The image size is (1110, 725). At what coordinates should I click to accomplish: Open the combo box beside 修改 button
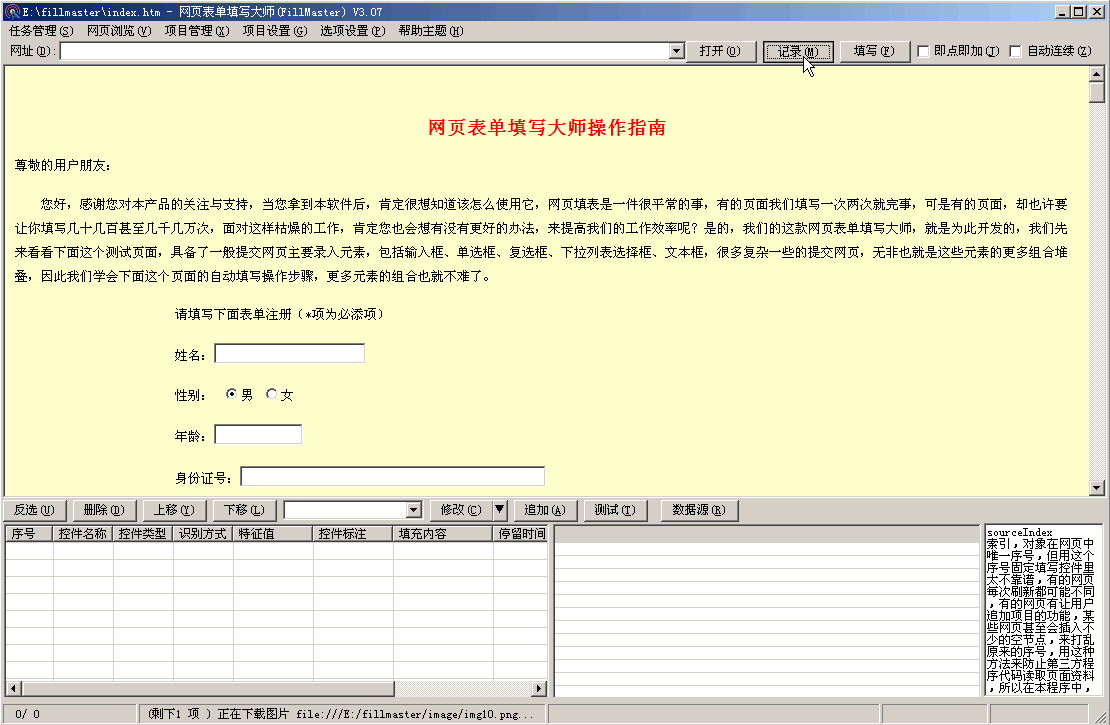[x=415, y=510]
